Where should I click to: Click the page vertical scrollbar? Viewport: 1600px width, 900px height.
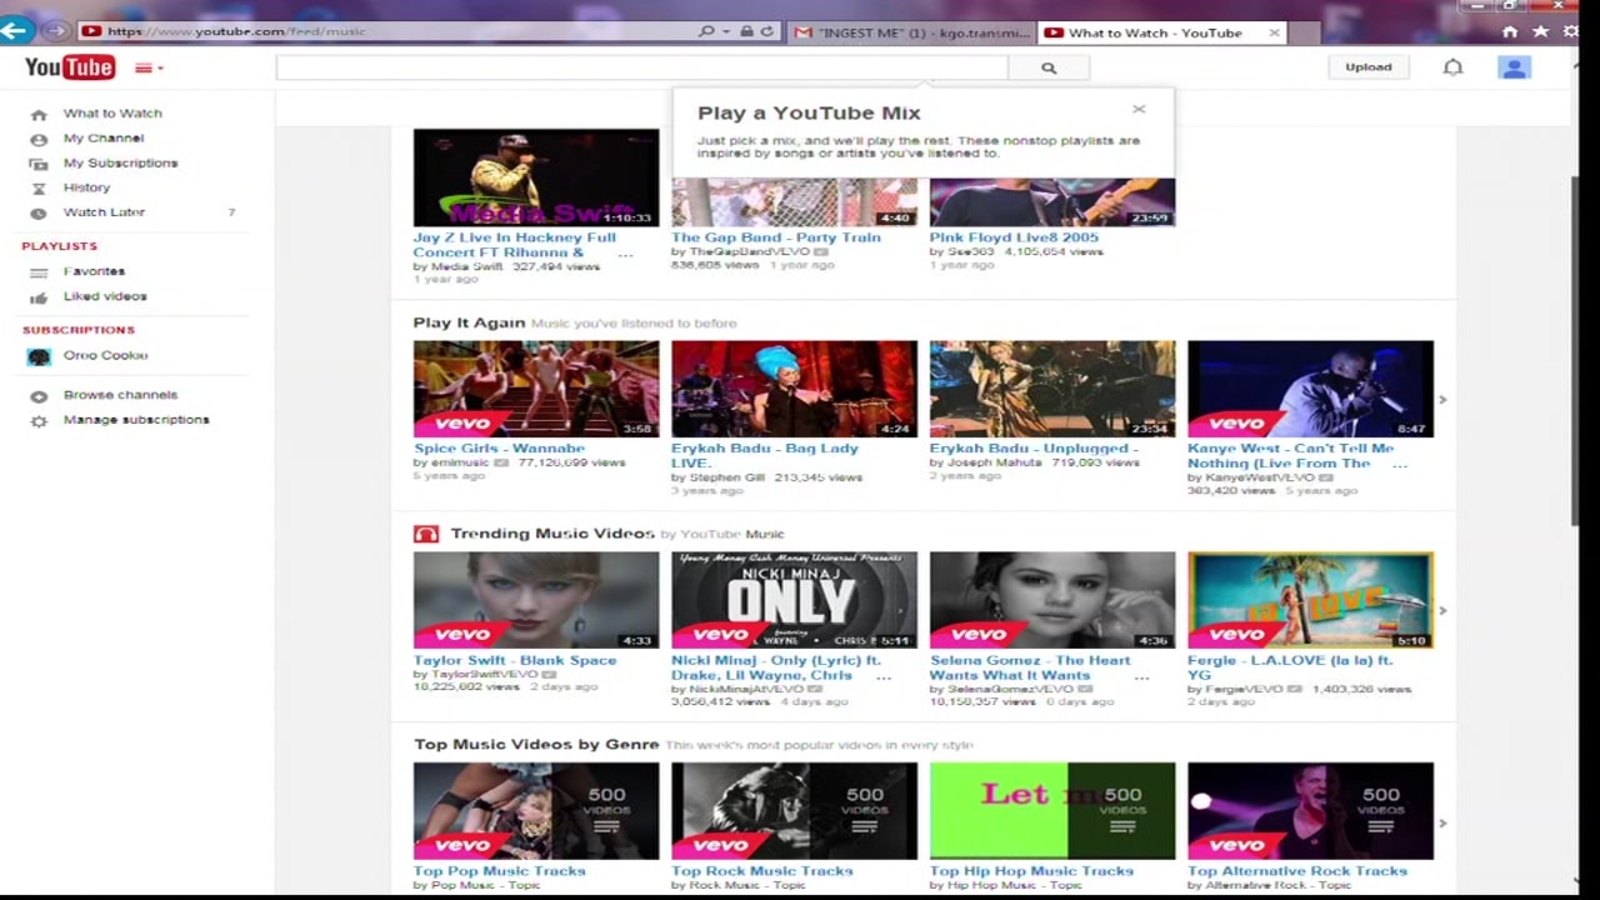point(1575,350)
